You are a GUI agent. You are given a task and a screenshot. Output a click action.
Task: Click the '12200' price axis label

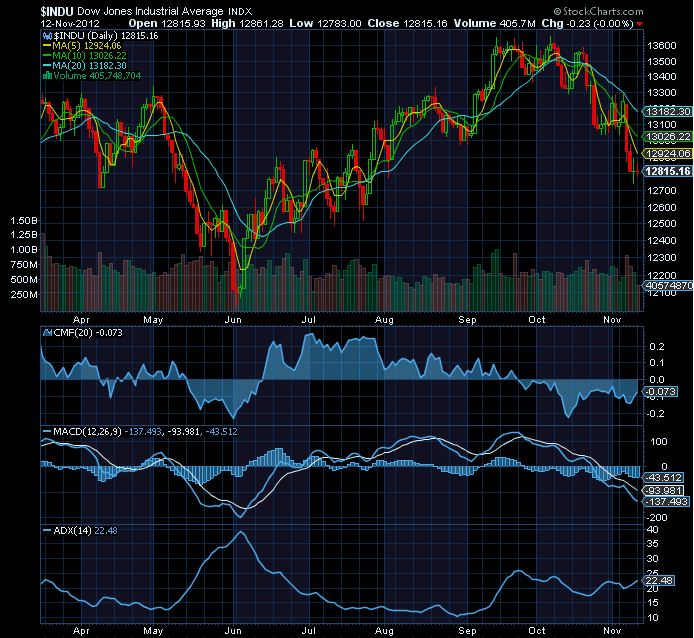pos(662,275)
